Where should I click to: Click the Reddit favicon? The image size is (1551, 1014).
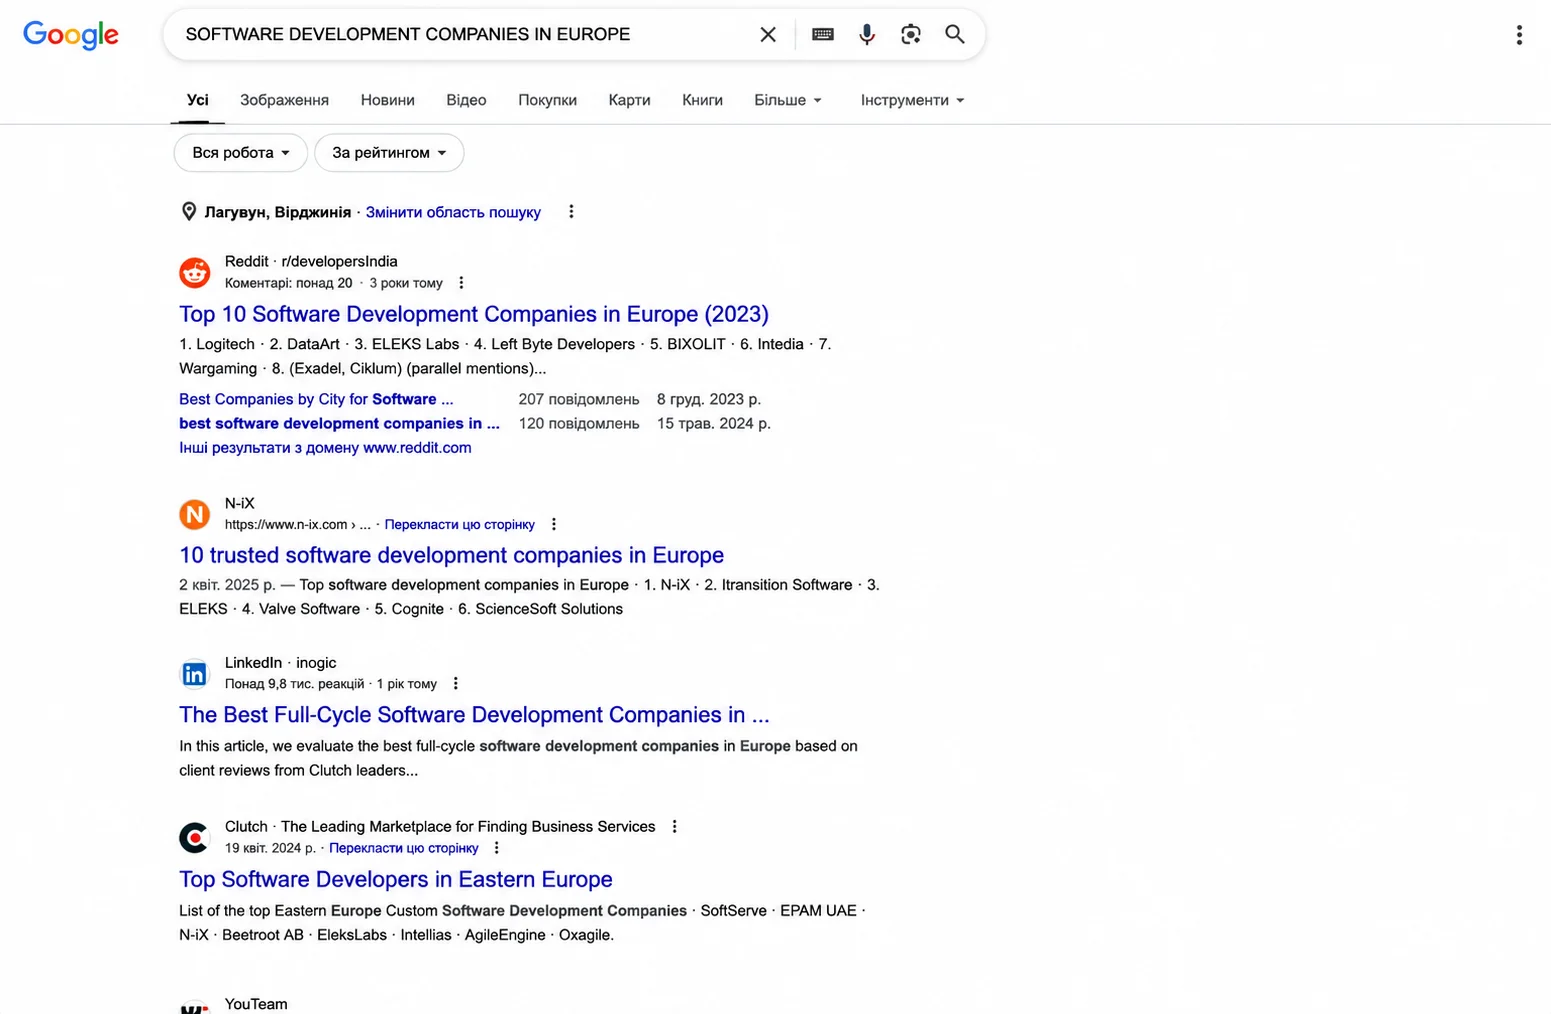tap(195, 272)
